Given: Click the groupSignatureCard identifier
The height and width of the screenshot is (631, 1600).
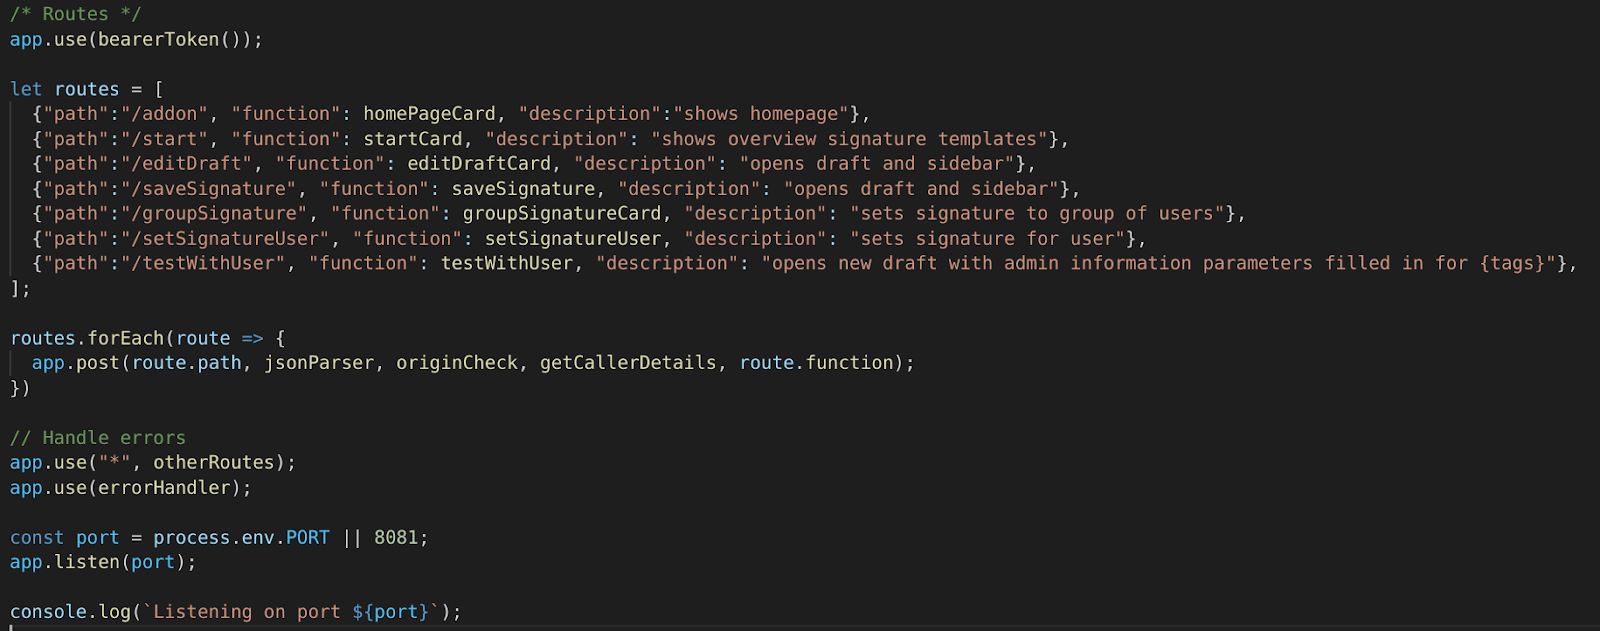Looking at the screenshot, I should (x=562, y=213).
